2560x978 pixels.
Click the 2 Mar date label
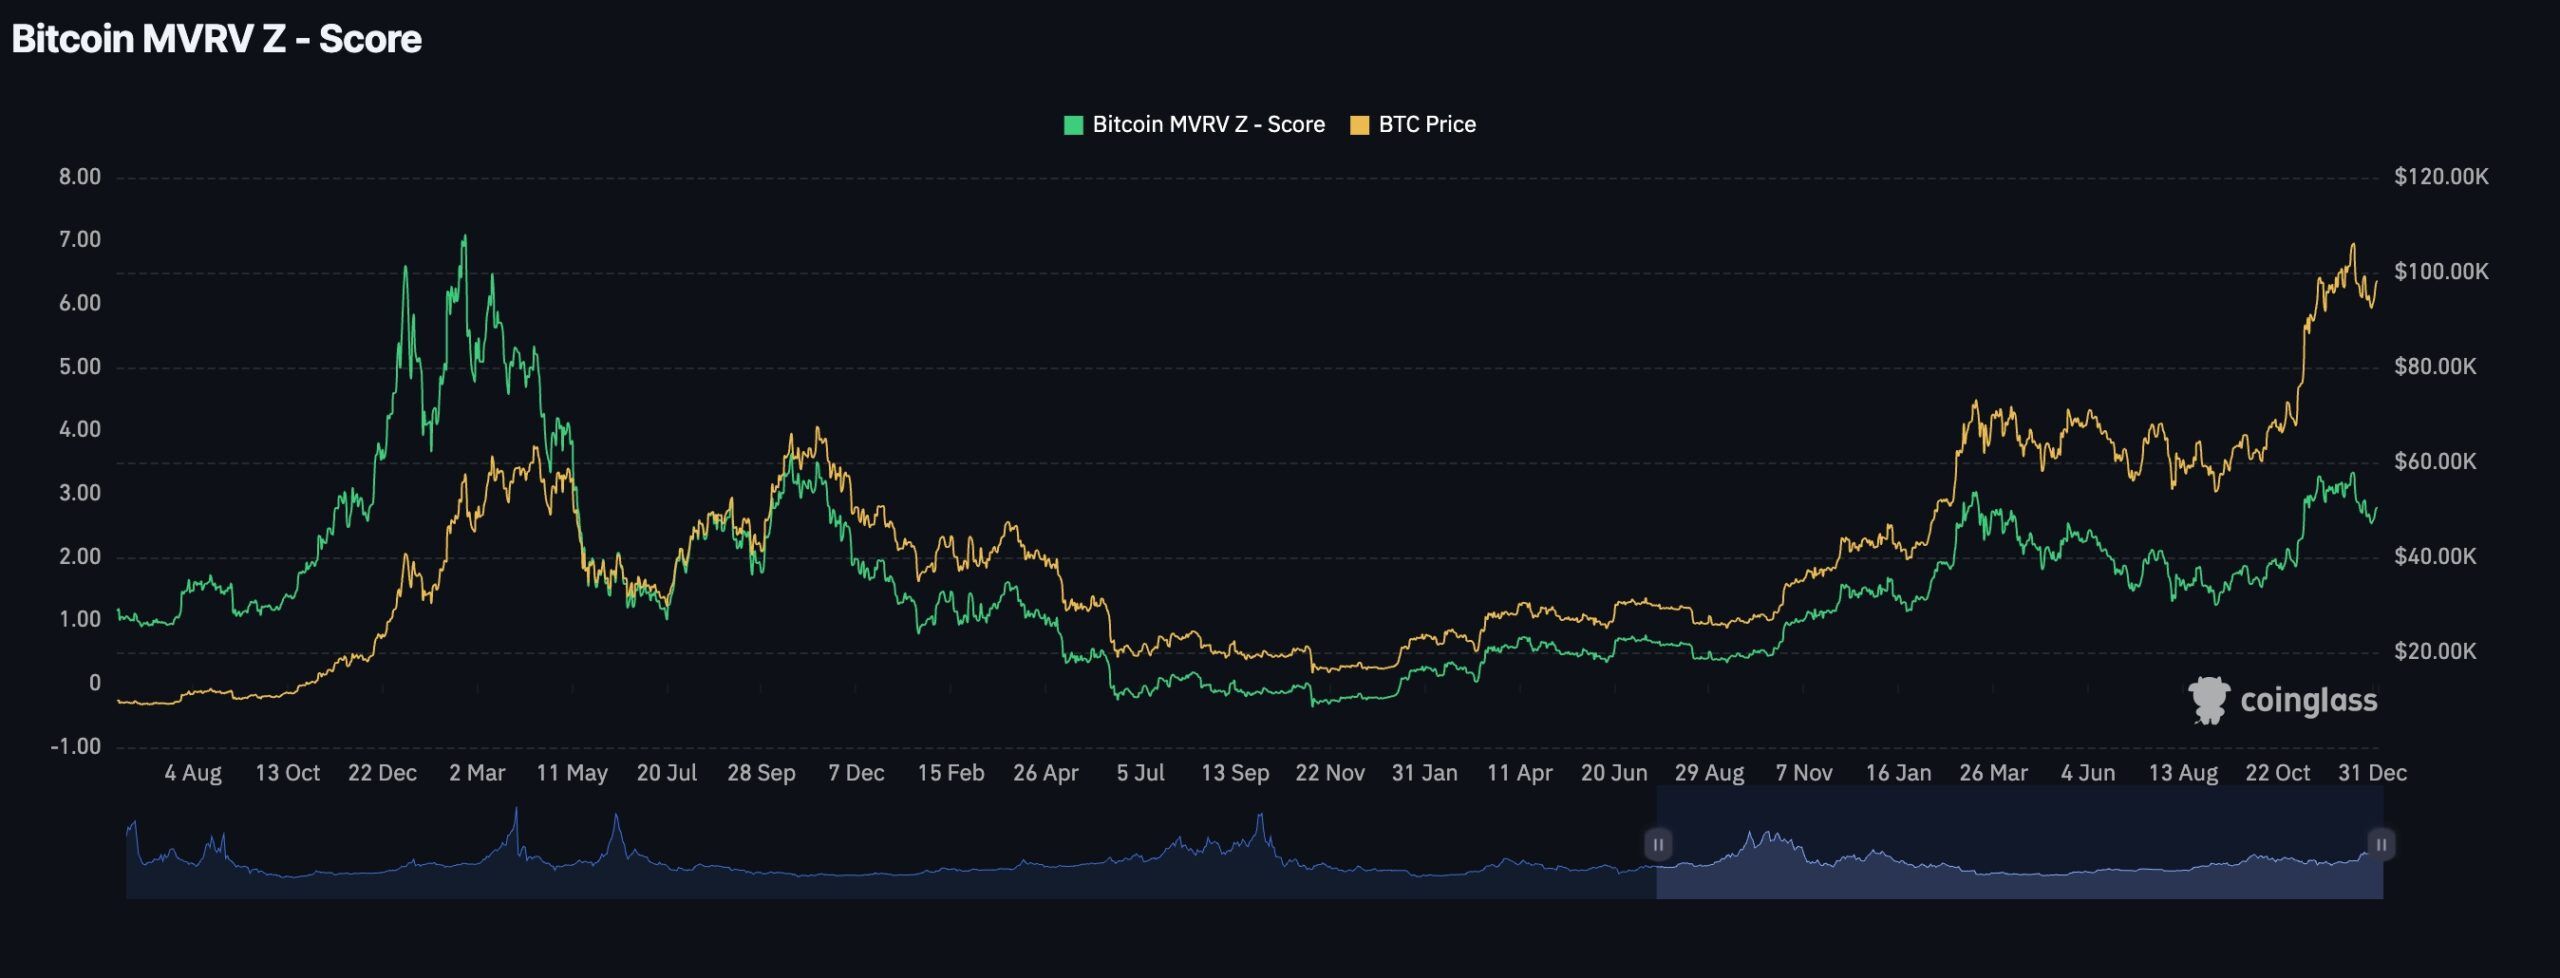(x=477, y=773)
